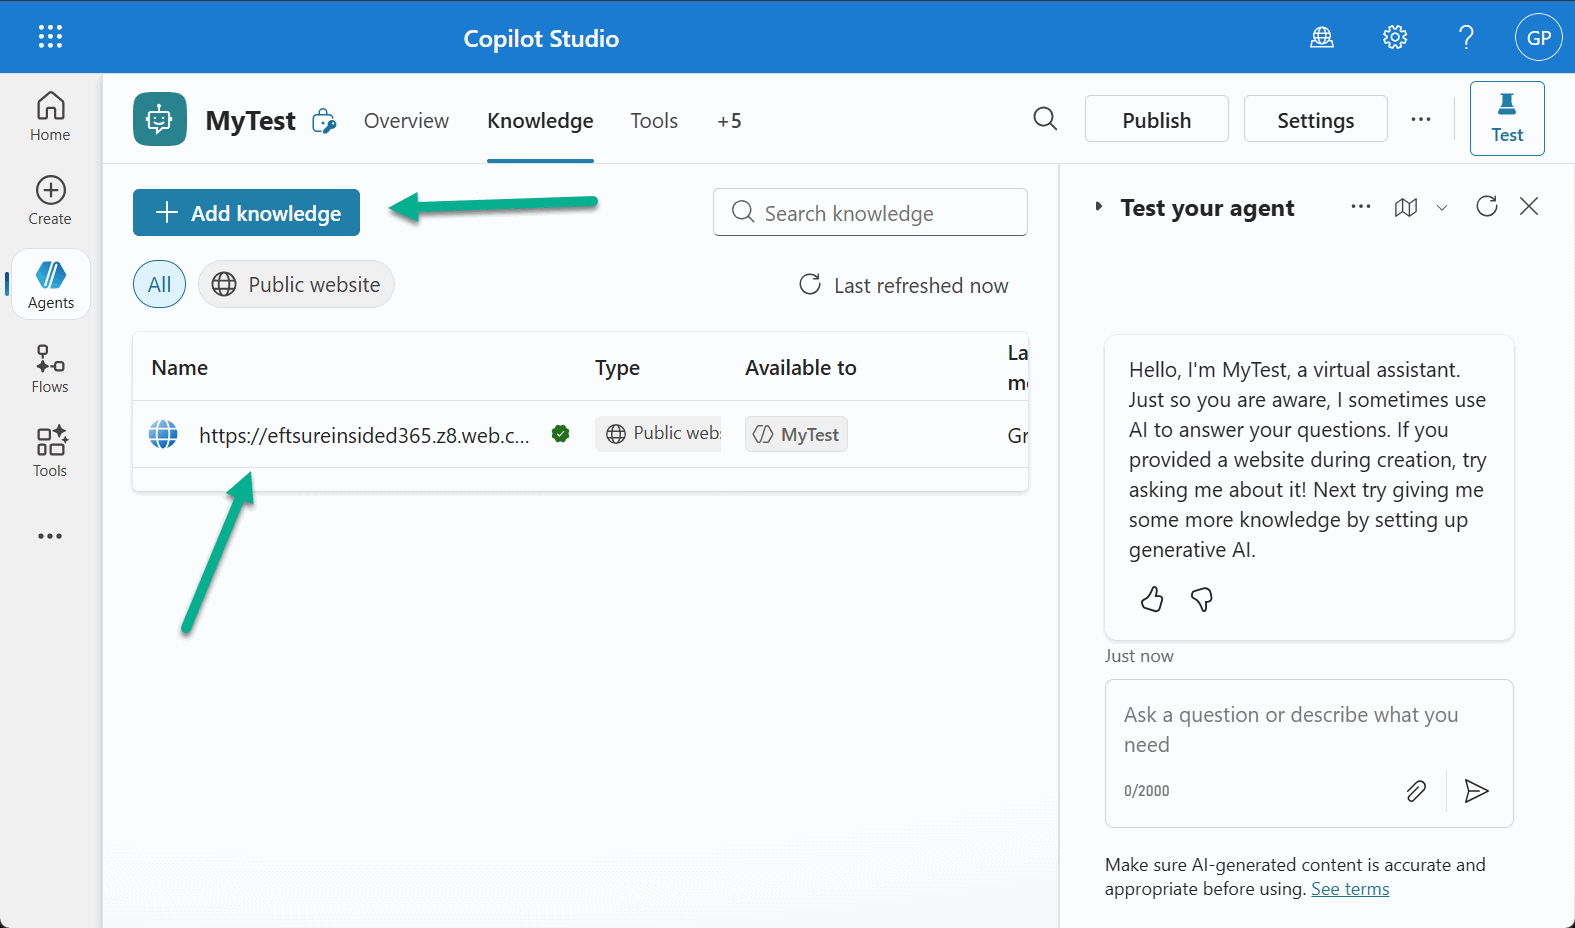
Task: Sort by Available to column header
Action: tap(801, 367)
